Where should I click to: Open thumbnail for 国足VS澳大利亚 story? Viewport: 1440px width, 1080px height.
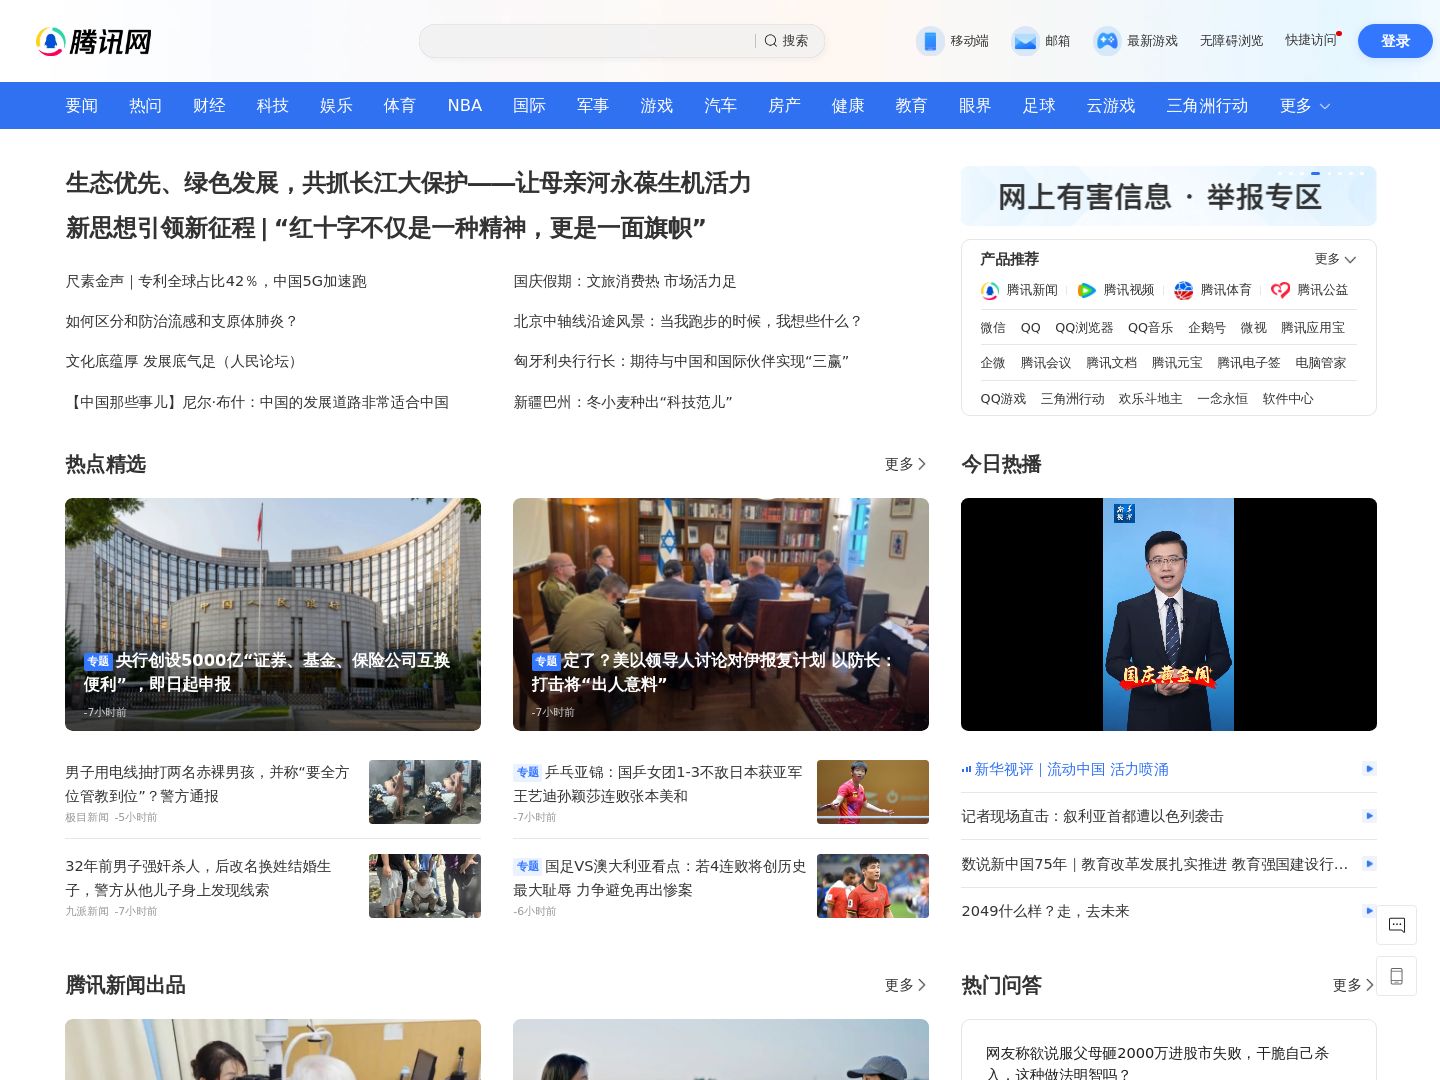[x=873, y=886]
